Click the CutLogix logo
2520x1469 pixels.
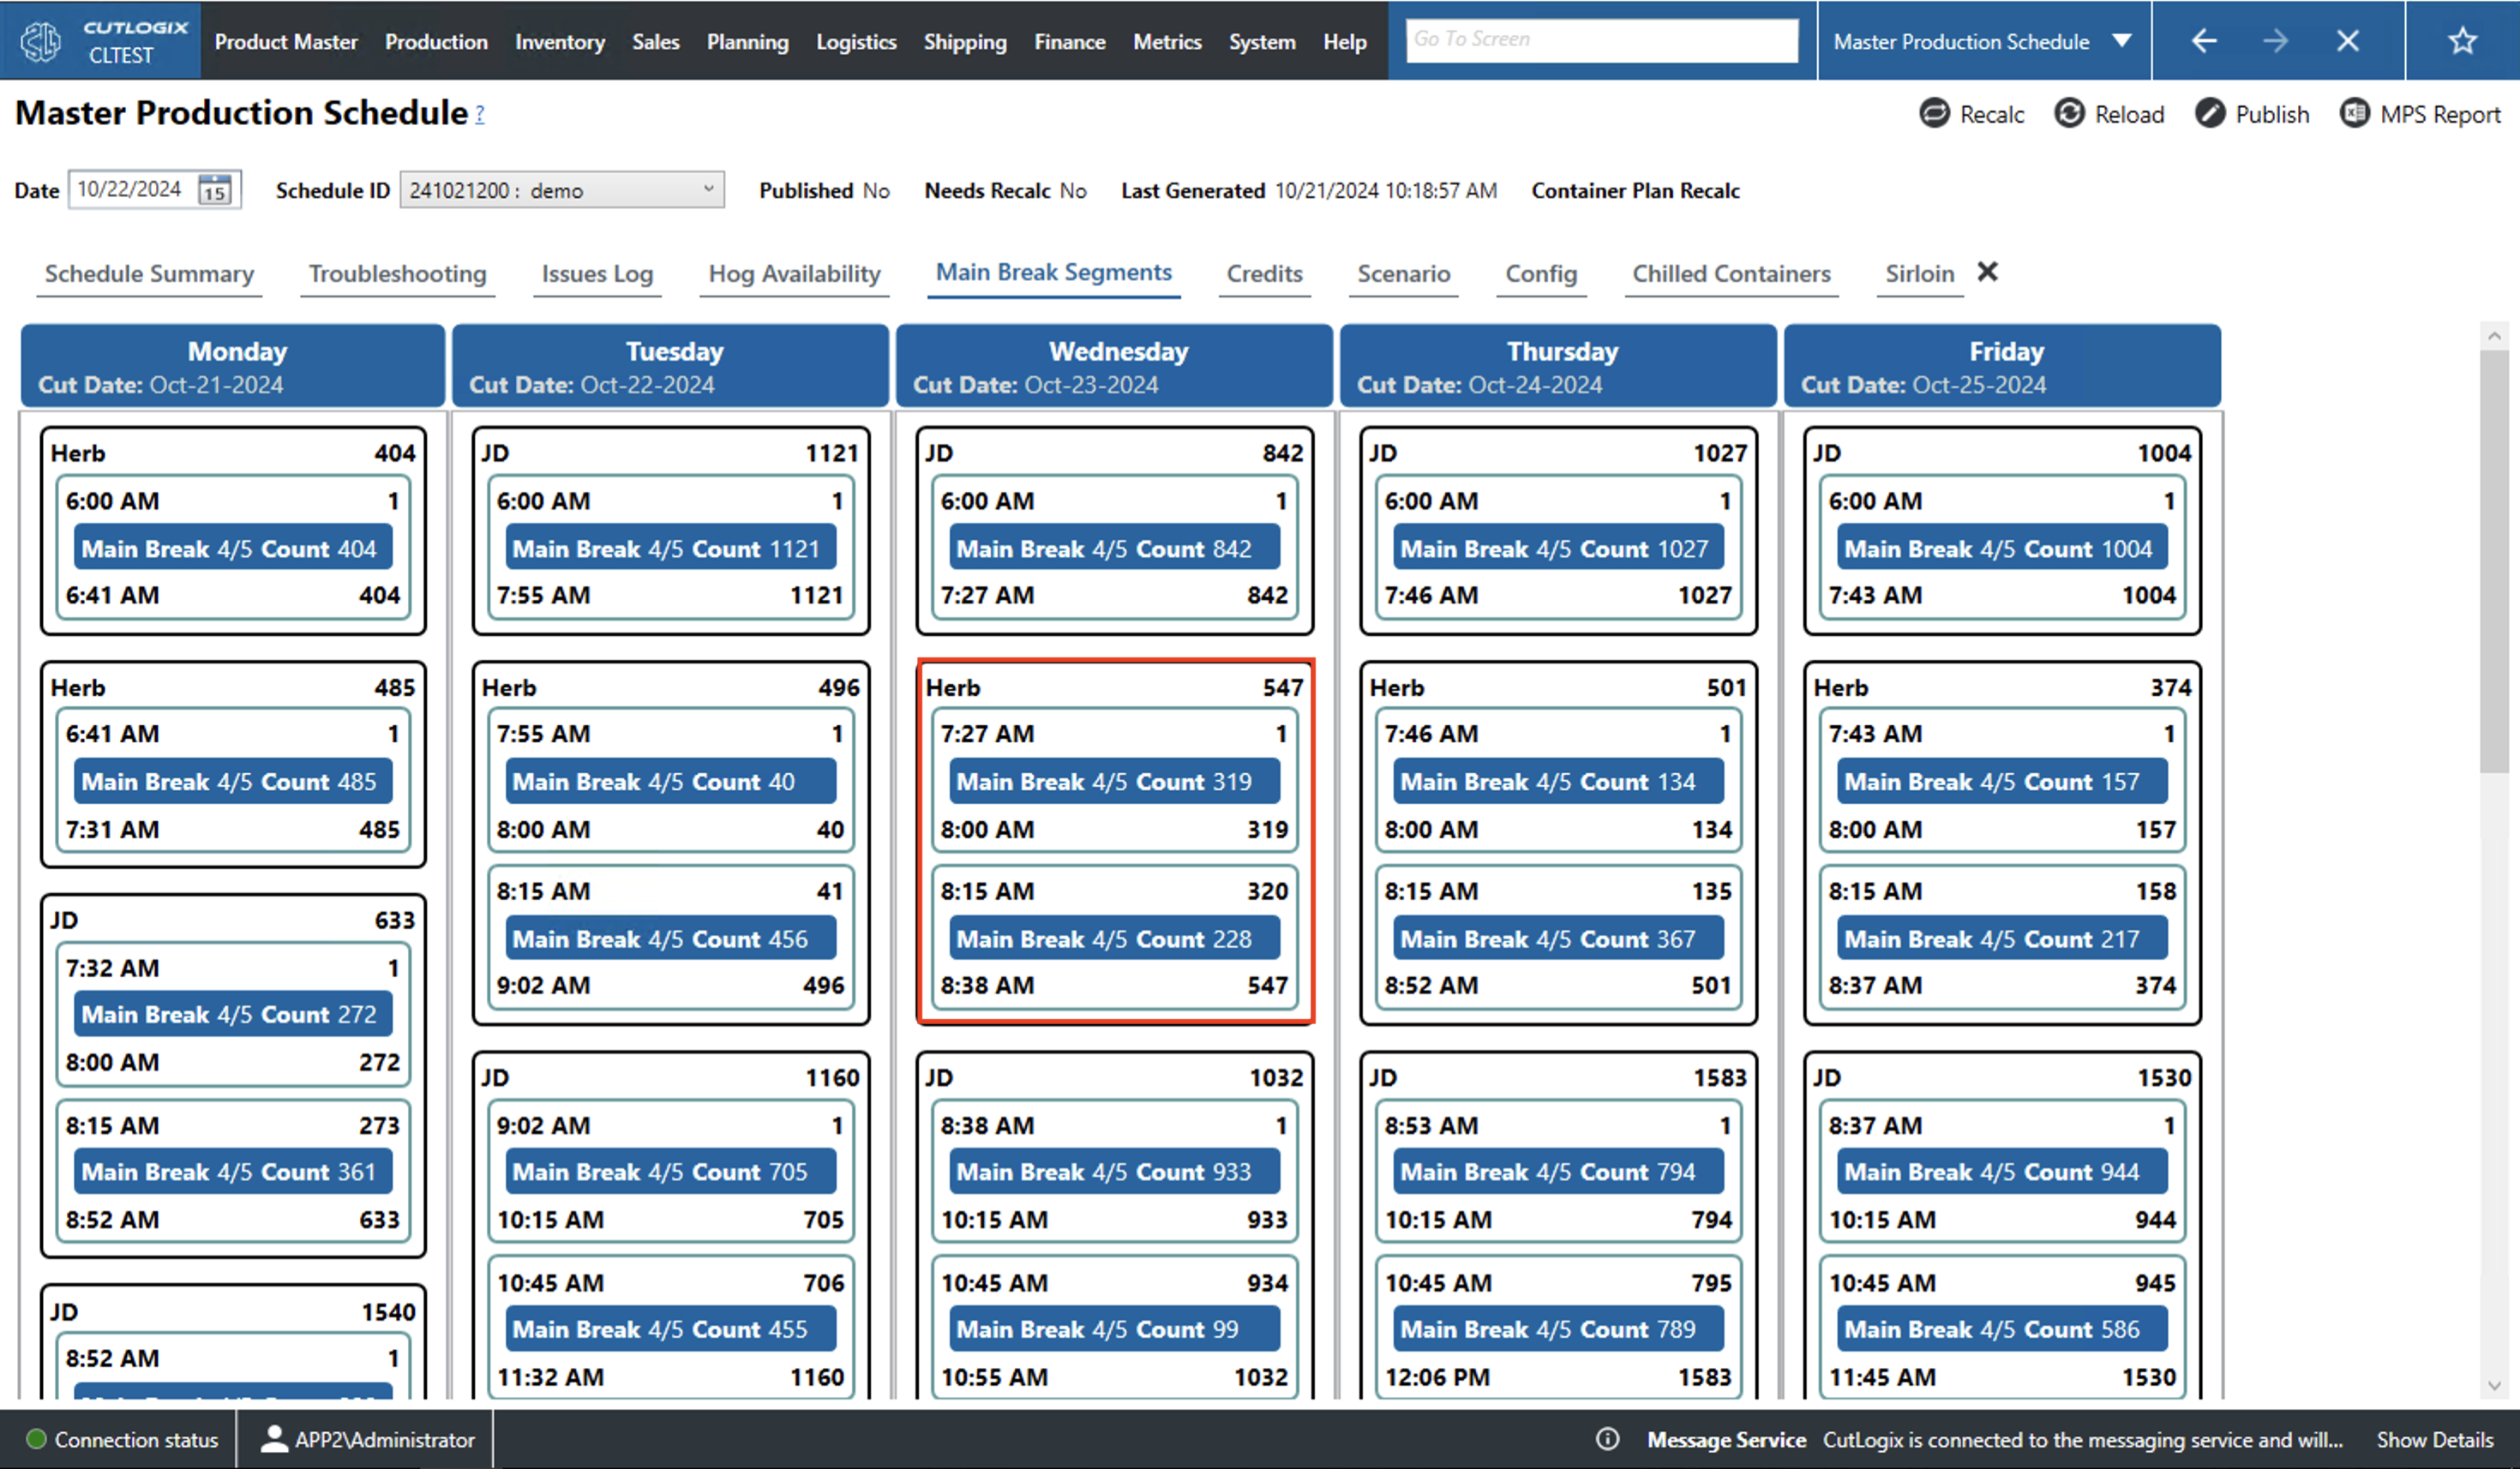[x=40, y=40]
